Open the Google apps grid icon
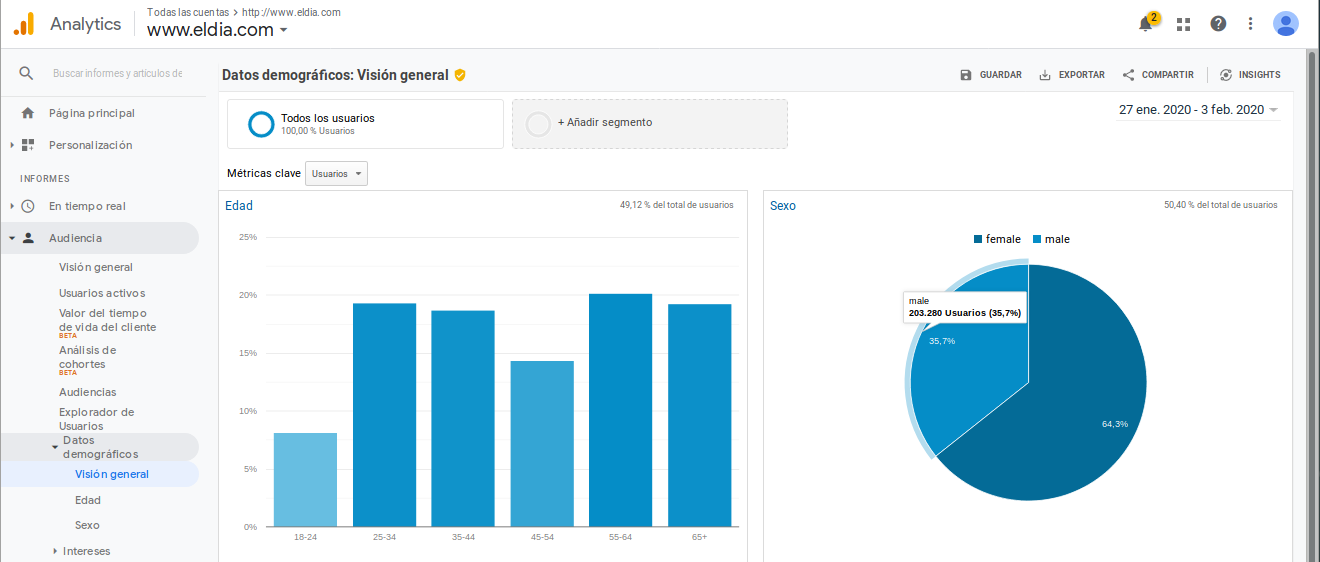Screen dimensions: 1320x562 (1183, 24)
